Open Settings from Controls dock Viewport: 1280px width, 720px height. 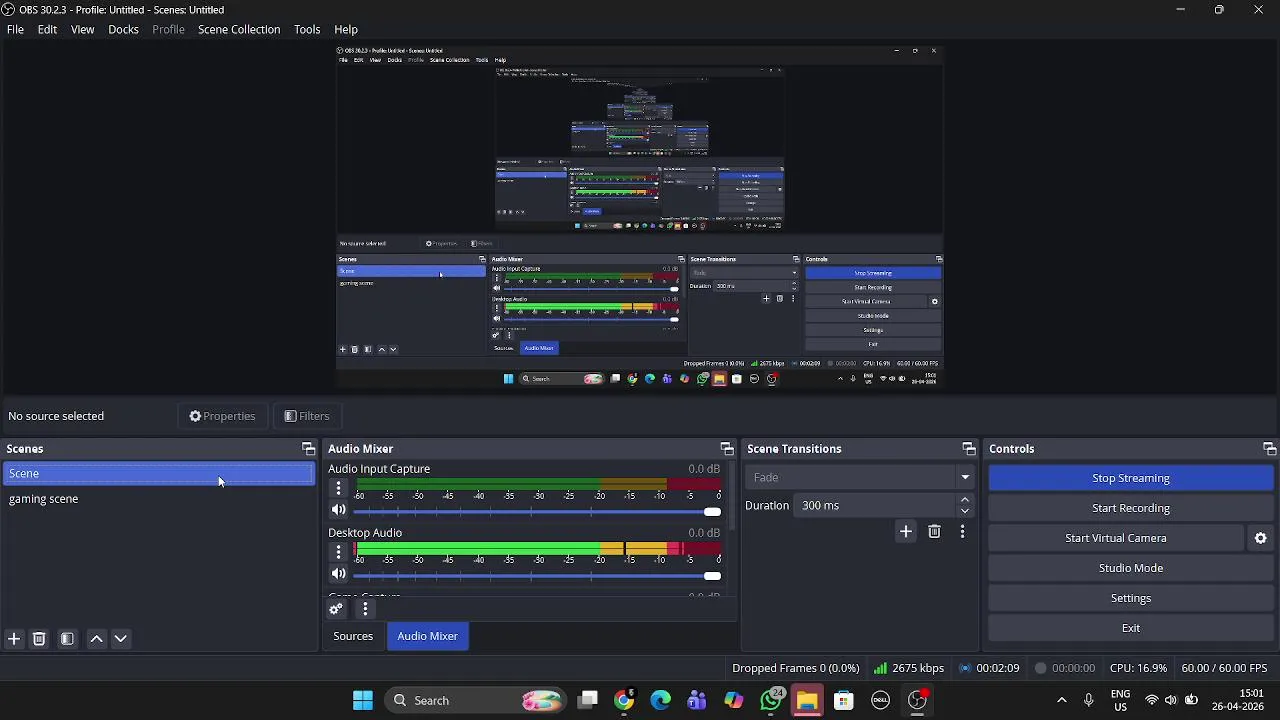(x=1130, y=598)
